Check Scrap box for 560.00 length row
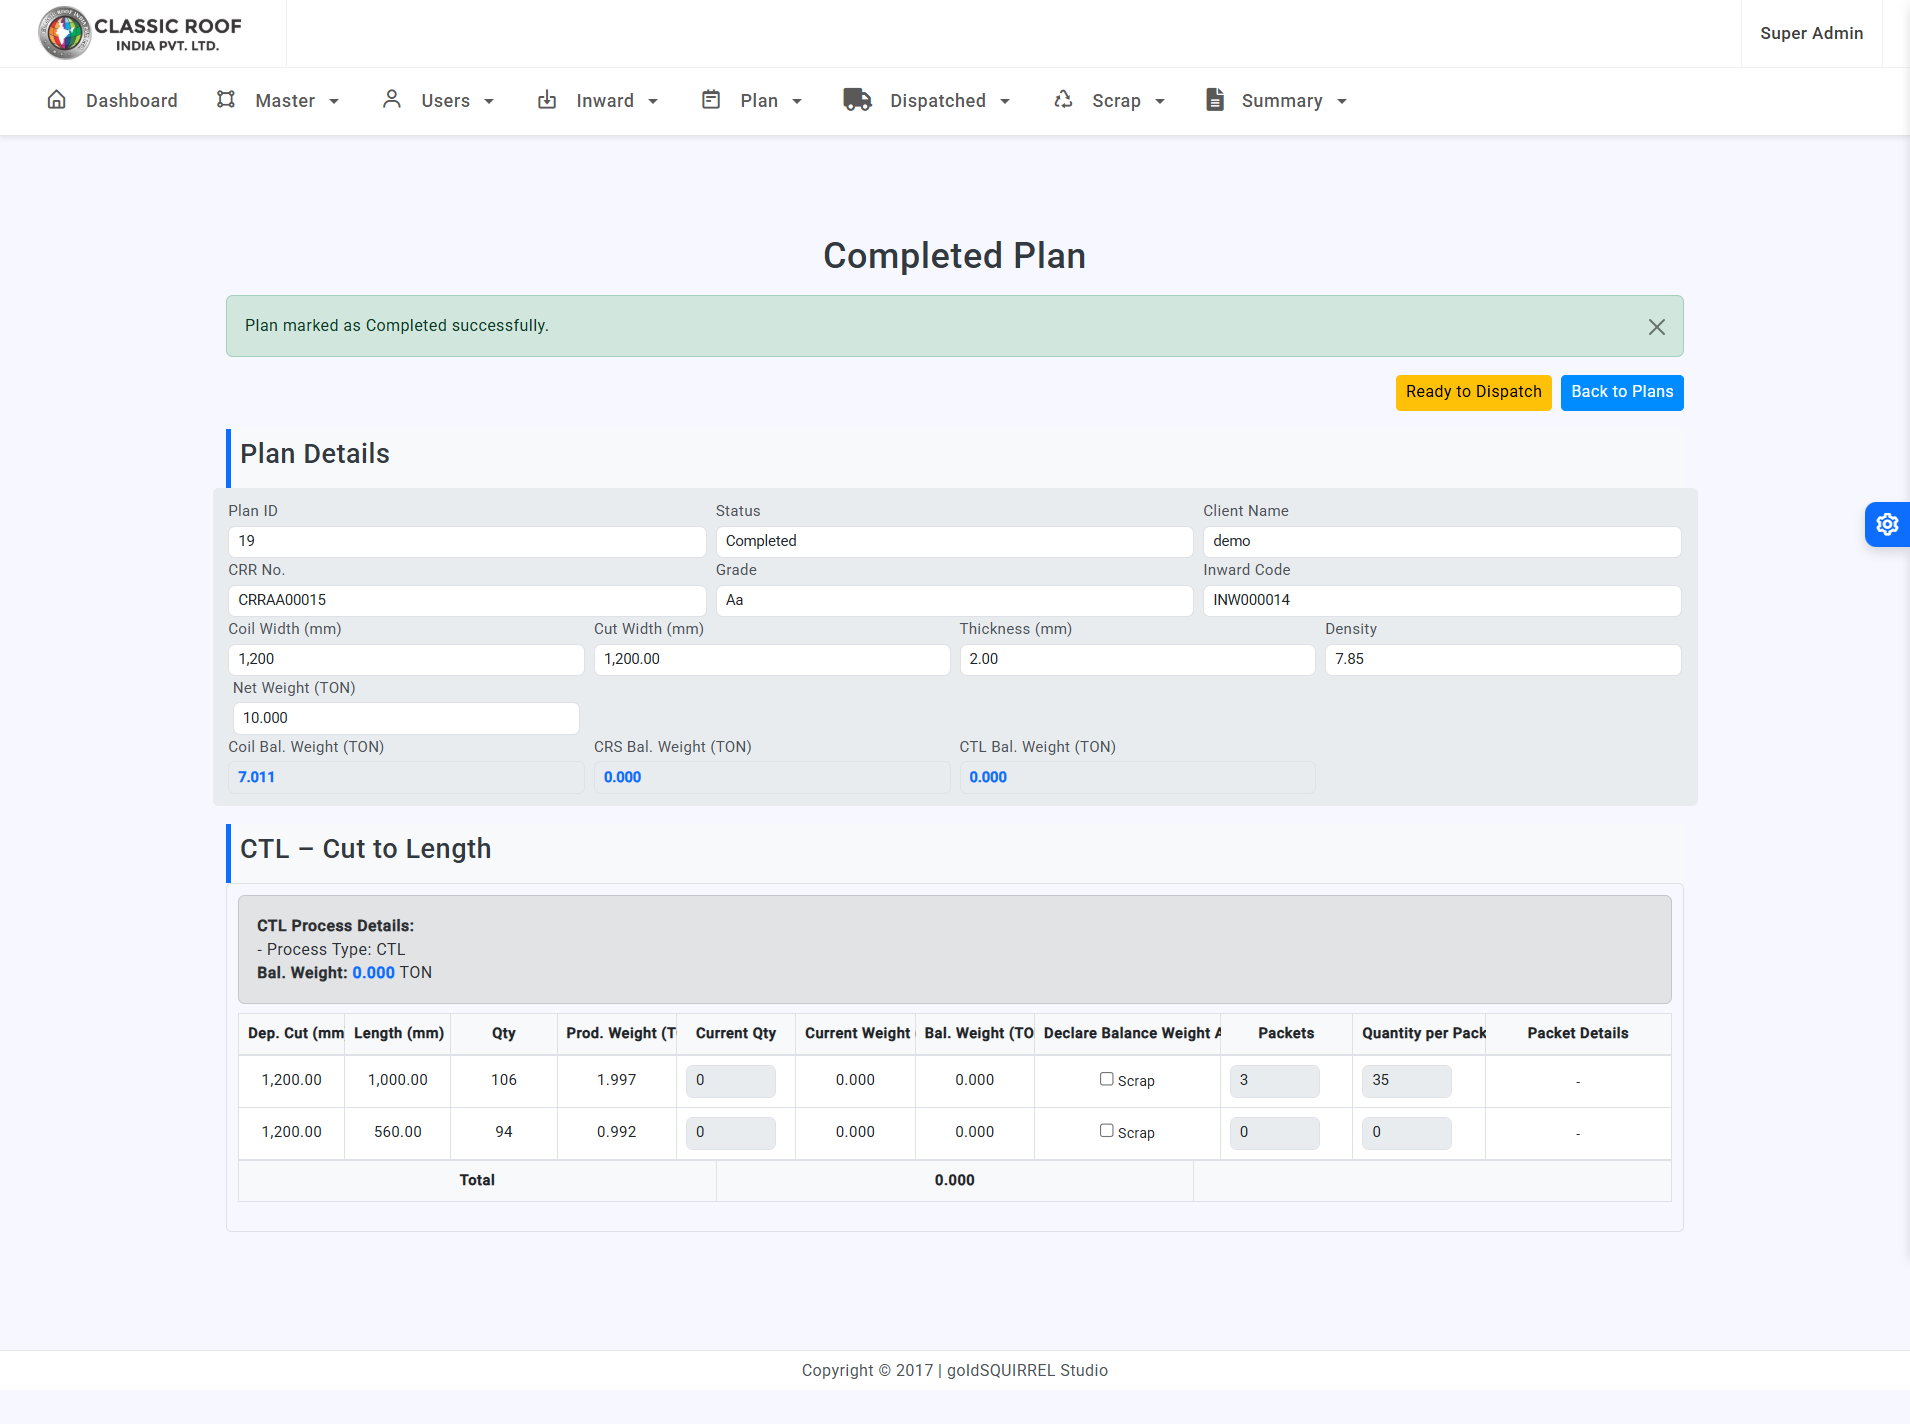1910x1424 pixels. (1106, 1131)
